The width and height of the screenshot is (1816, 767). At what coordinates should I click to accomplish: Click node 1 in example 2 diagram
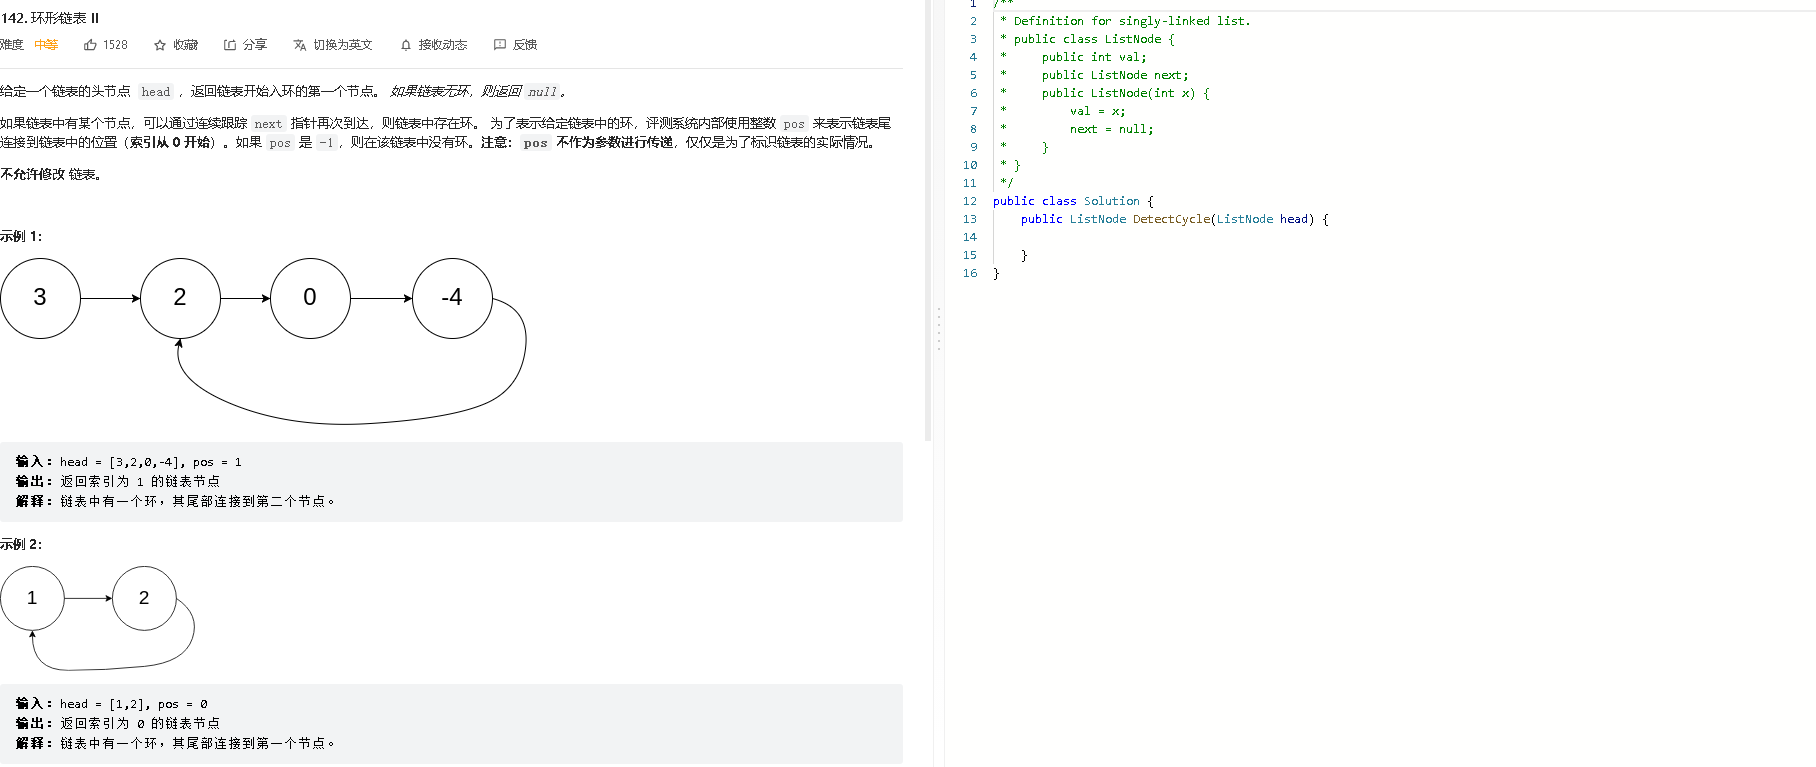coord(32,598)
